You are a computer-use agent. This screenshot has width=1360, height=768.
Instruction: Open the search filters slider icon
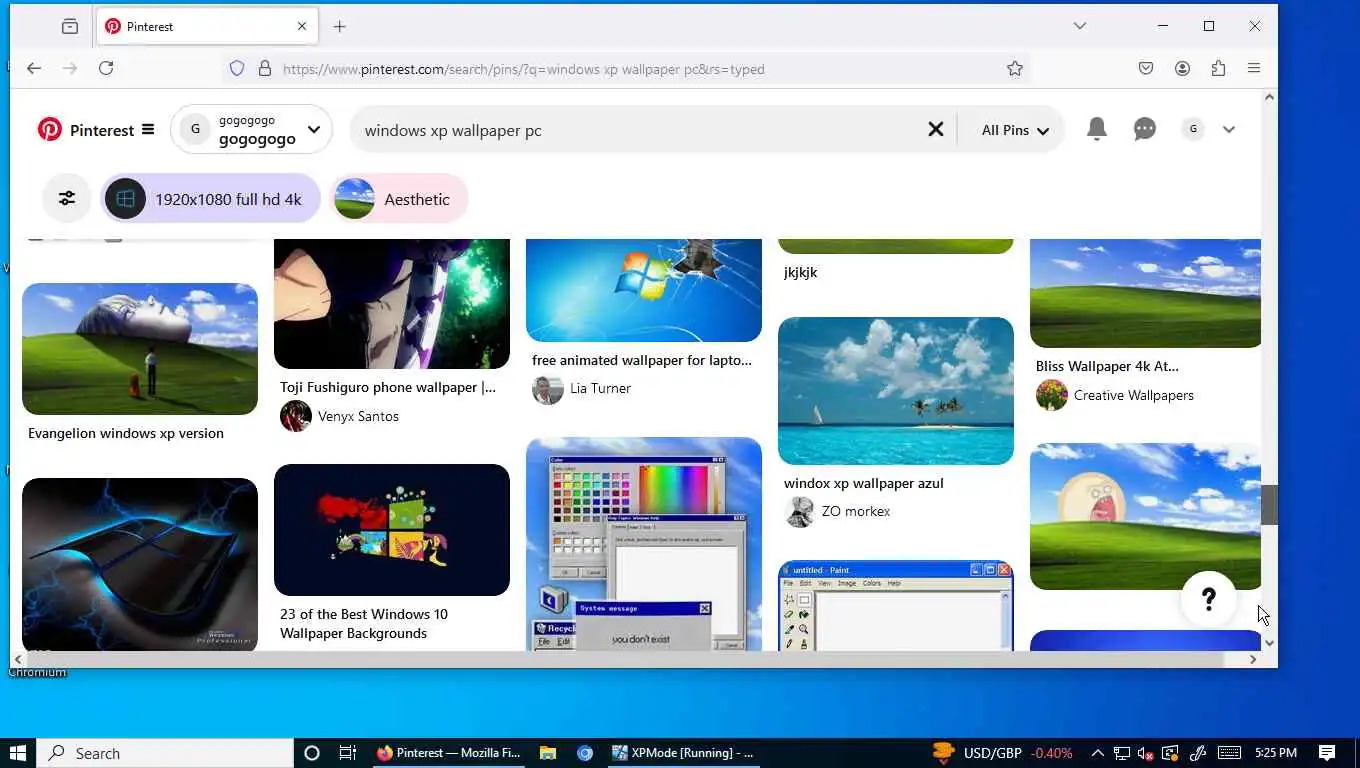[67, 198]
